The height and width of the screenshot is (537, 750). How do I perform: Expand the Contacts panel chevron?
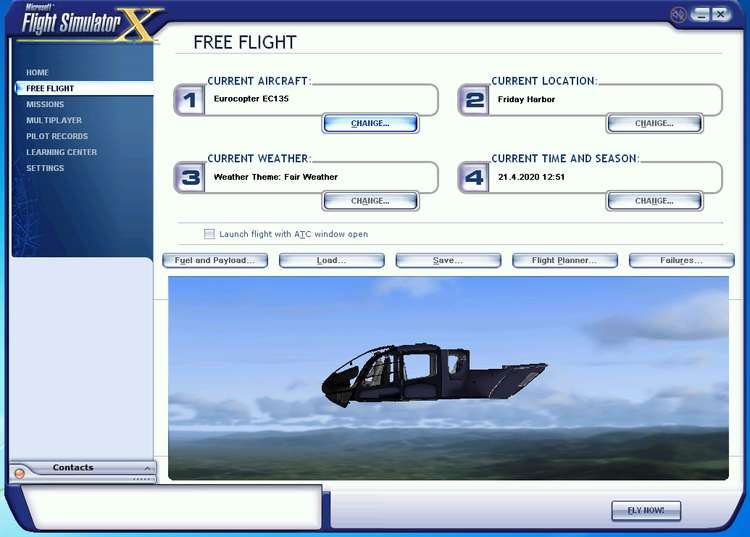[147, 468]
